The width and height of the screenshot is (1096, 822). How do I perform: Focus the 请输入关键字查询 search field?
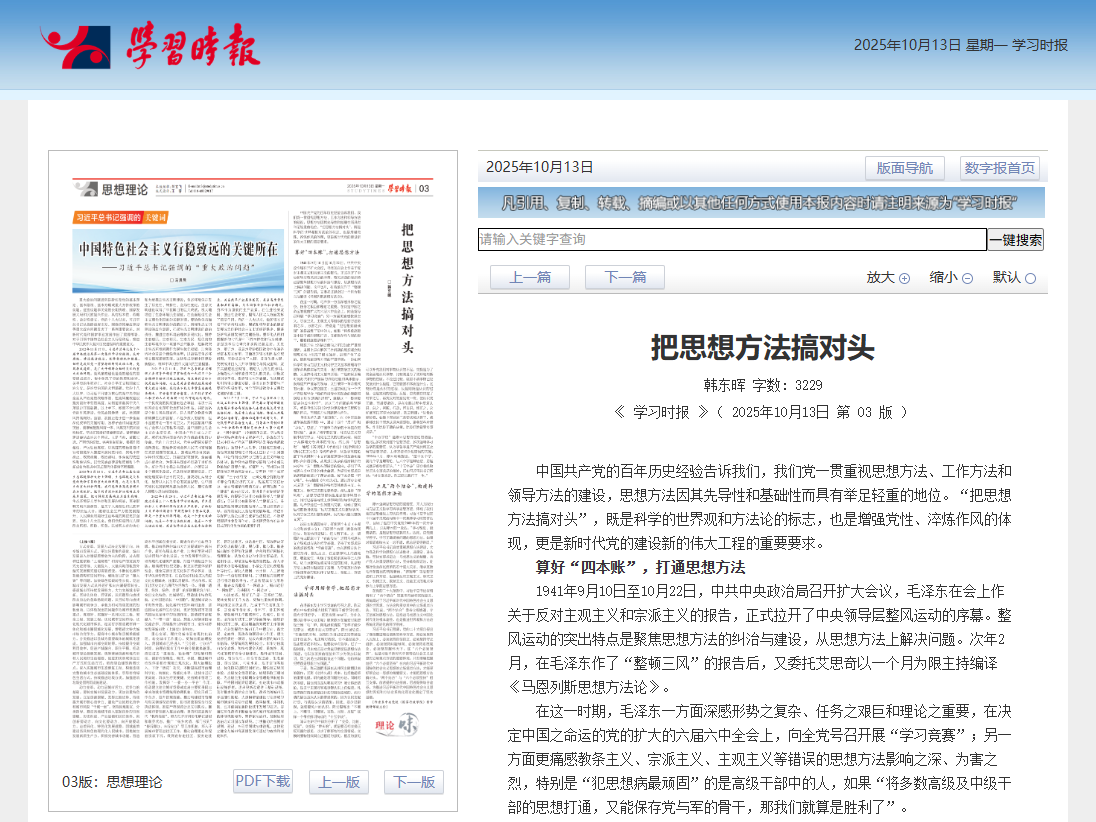[x=731, y=240]
